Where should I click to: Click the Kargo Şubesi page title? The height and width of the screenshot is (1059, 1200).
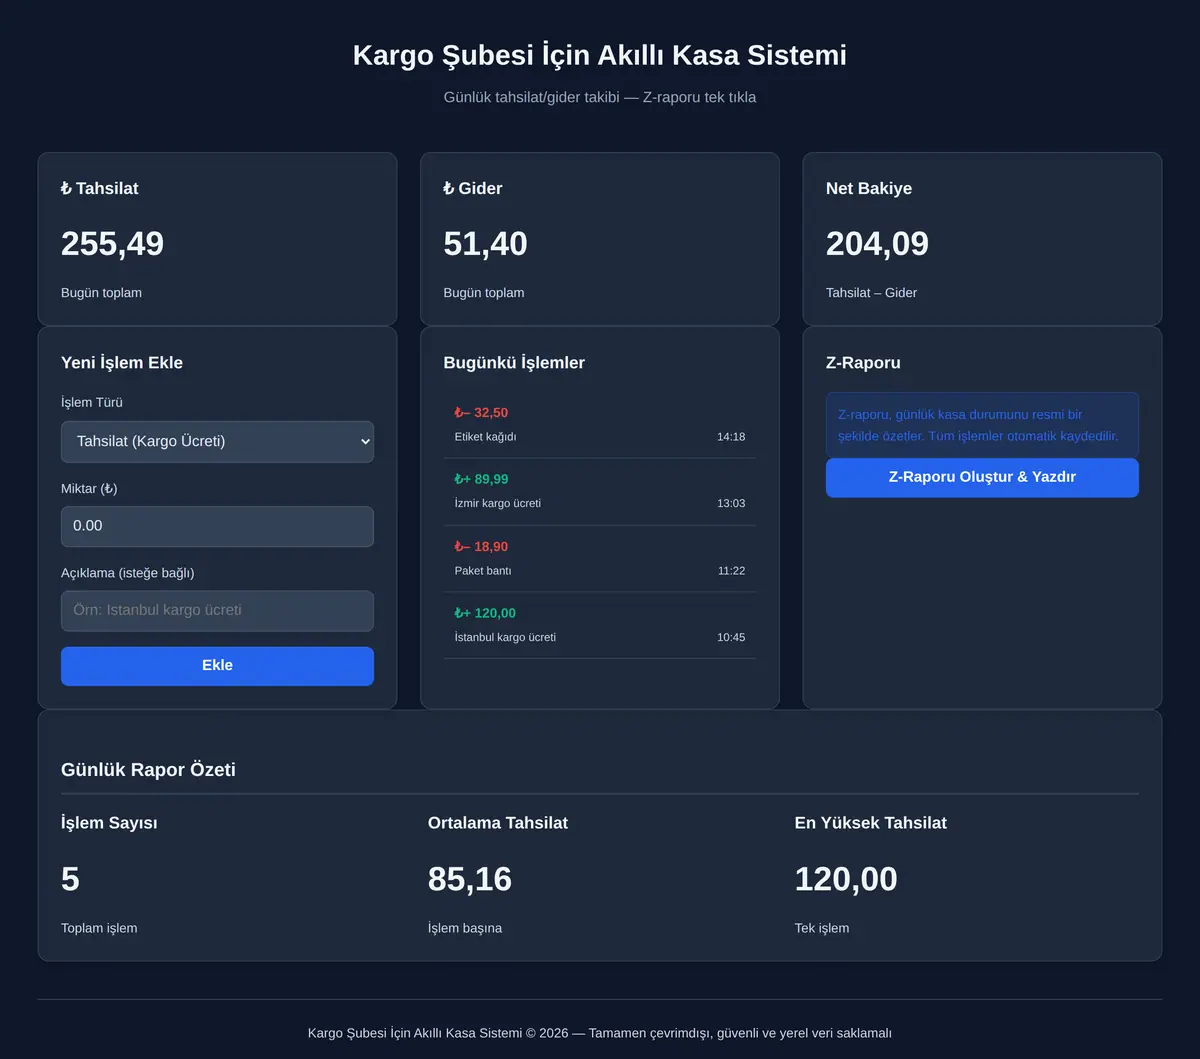coord(600,55)
